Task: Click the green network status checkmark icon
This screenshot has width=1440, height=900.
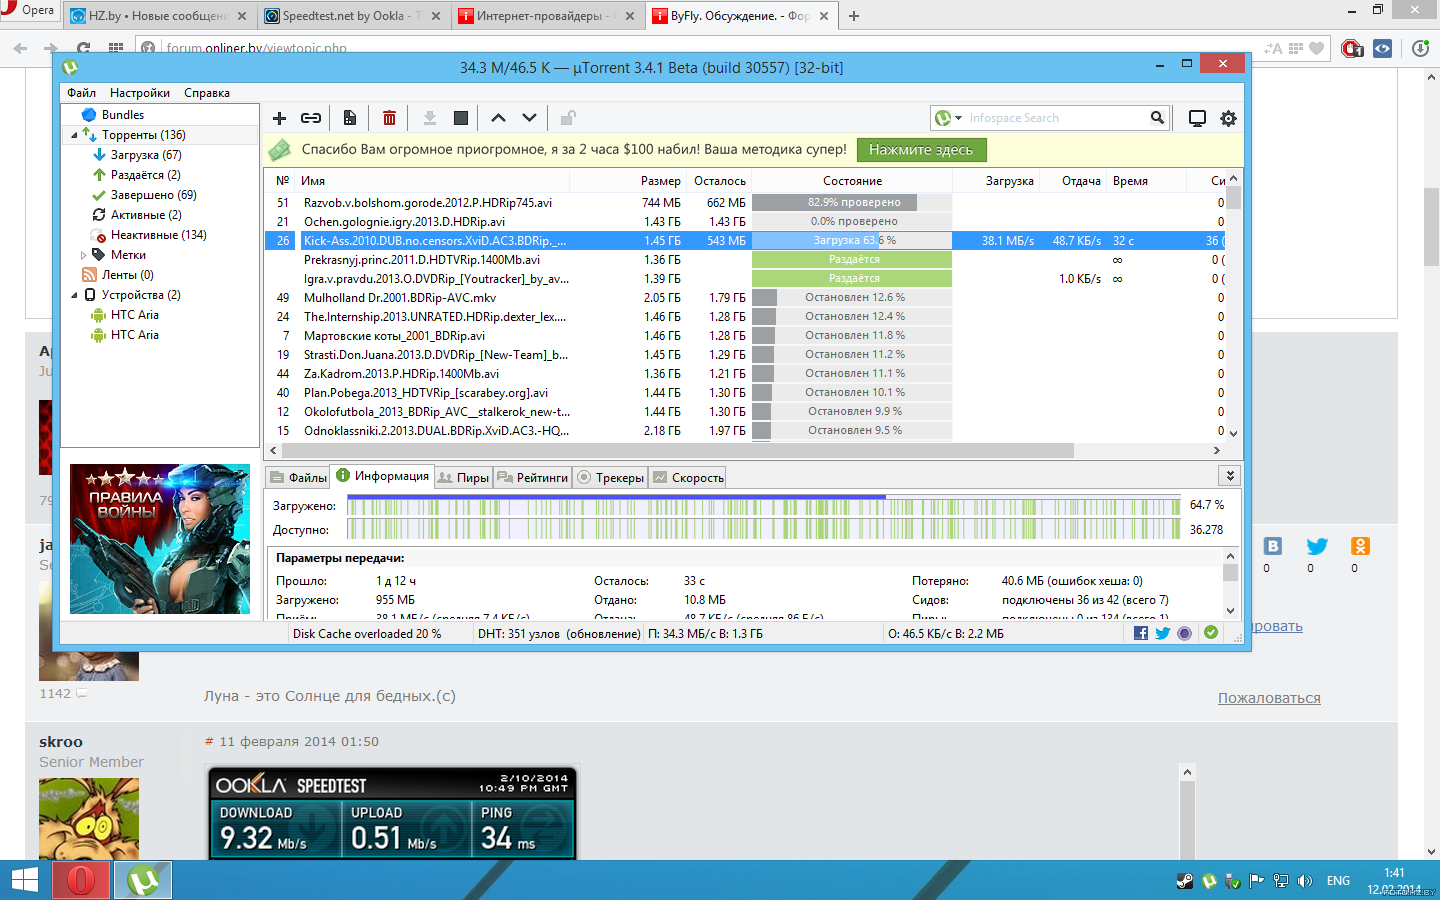Action: 1211,633
